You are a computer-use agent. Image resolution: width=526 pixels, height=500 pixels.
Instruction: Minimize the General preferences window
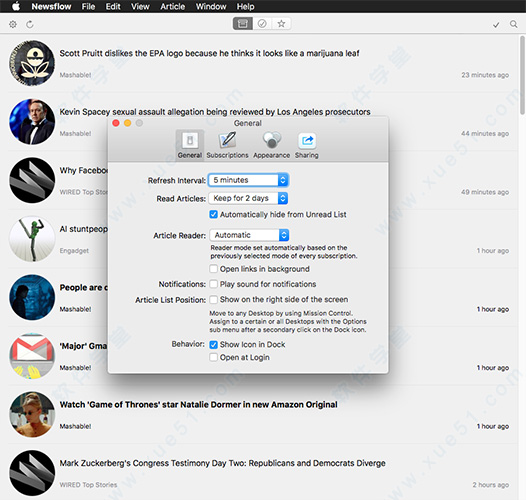pyautogui.click(x=127, y=123)
